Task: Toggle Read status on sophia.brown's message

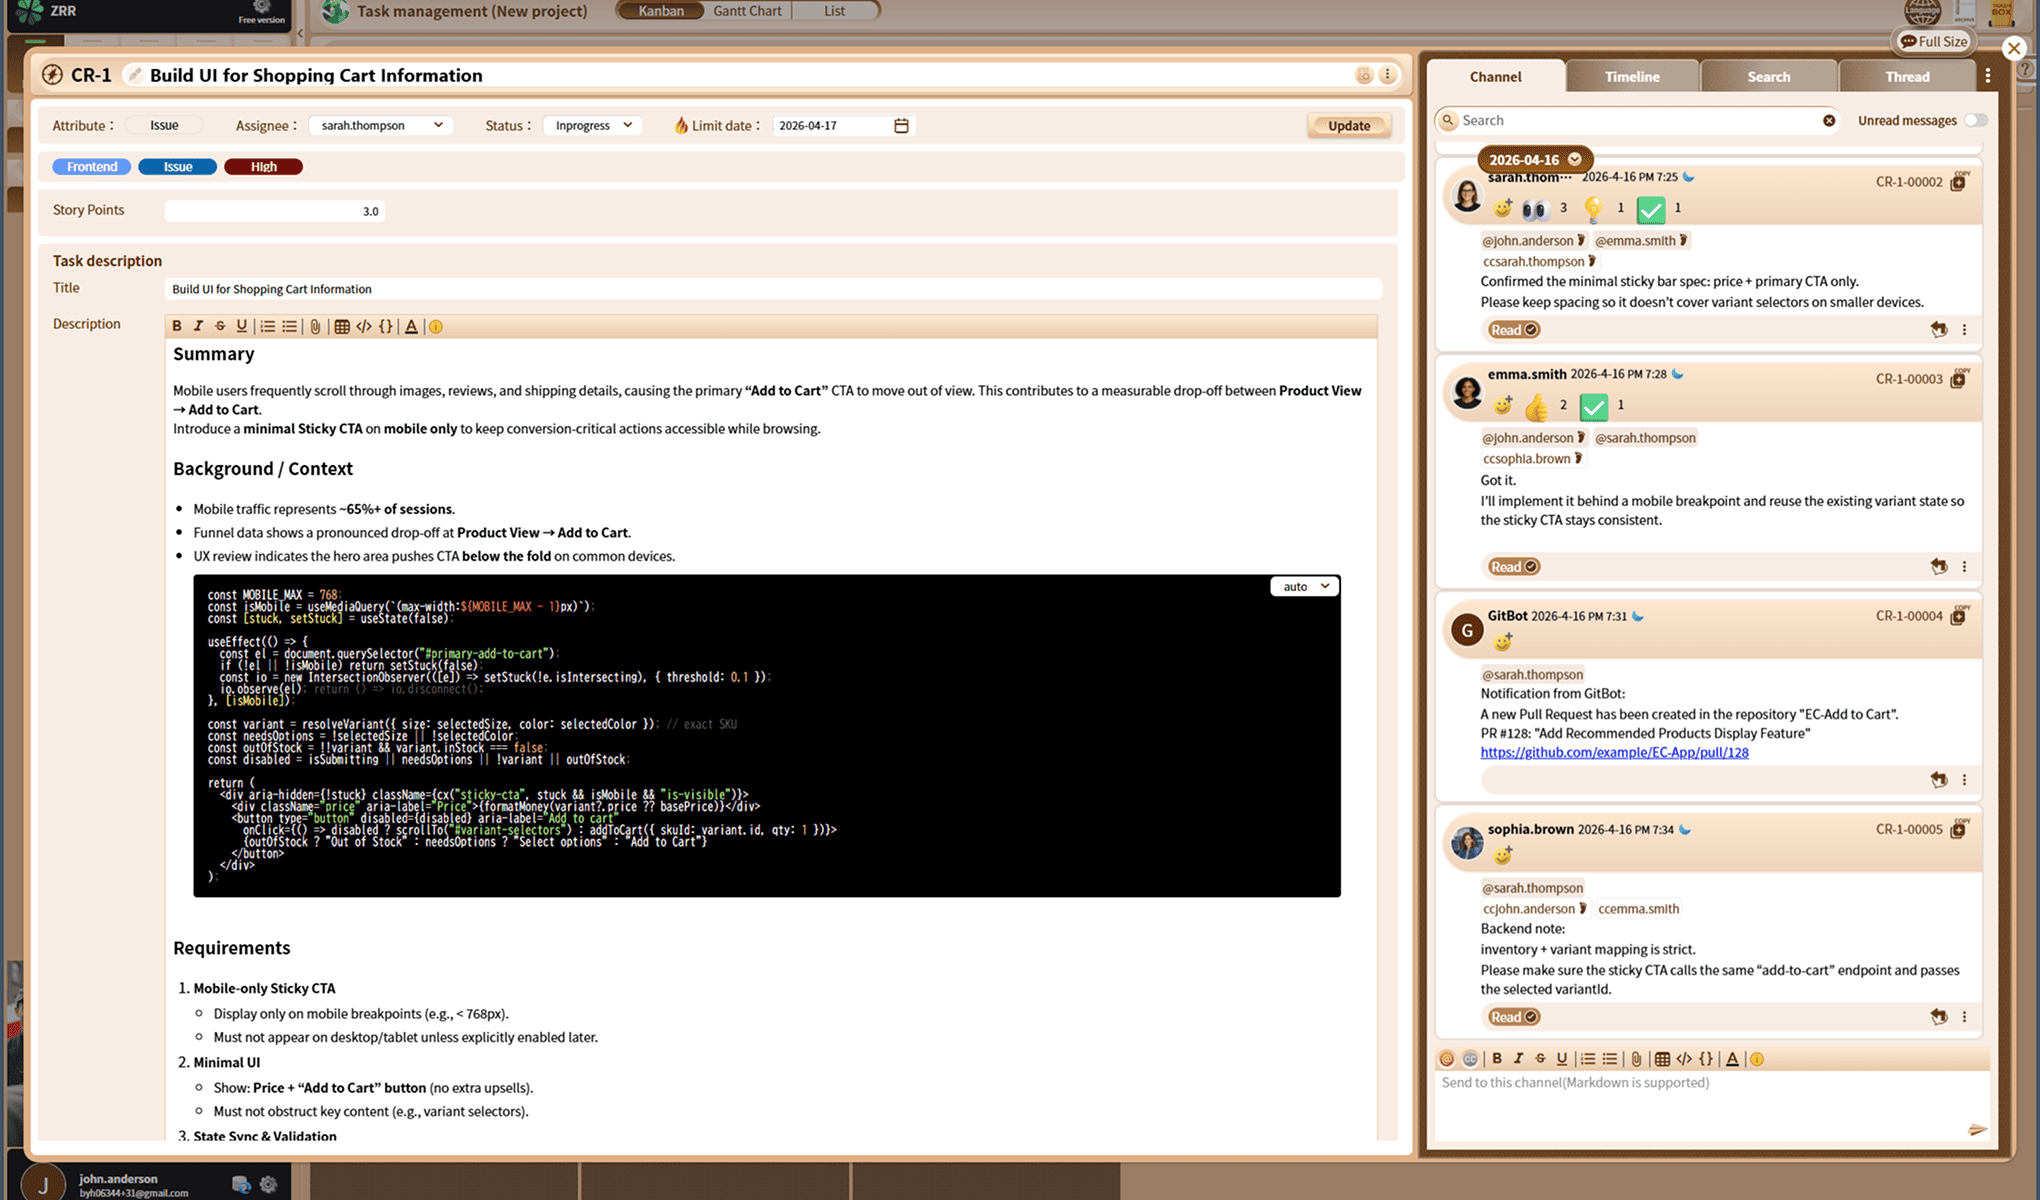Action: (1513, 1016)
